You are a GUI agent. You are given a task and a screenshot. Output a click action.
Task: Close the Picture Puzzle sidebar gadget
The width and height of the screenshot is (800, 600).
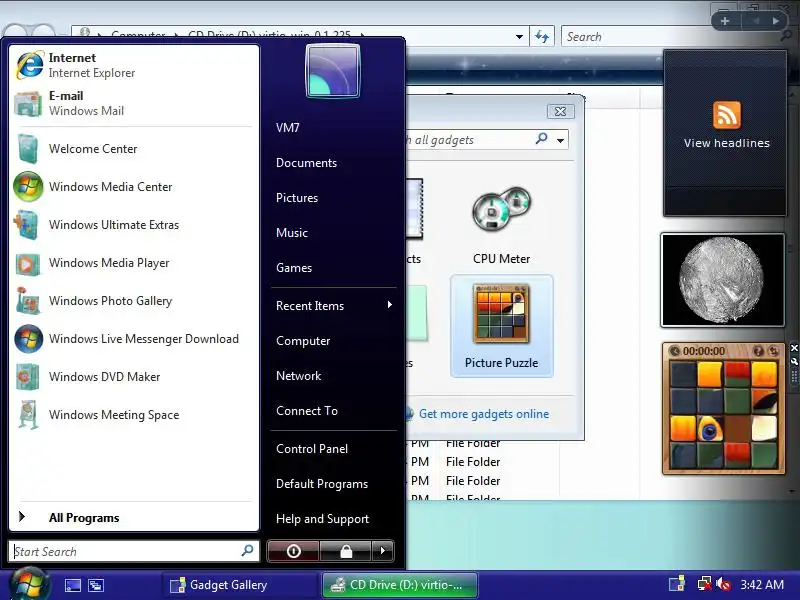coord(794,348)
